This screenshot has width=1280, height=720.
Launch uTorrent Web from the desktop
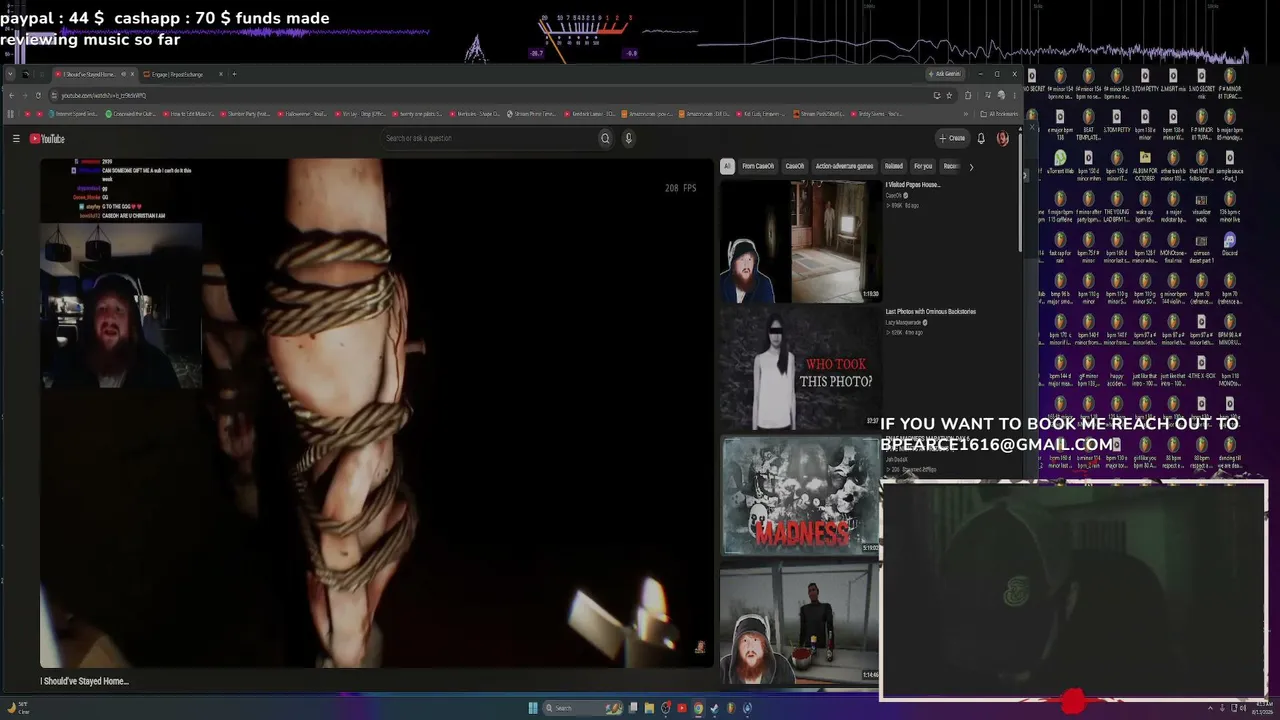point(1060,163)
